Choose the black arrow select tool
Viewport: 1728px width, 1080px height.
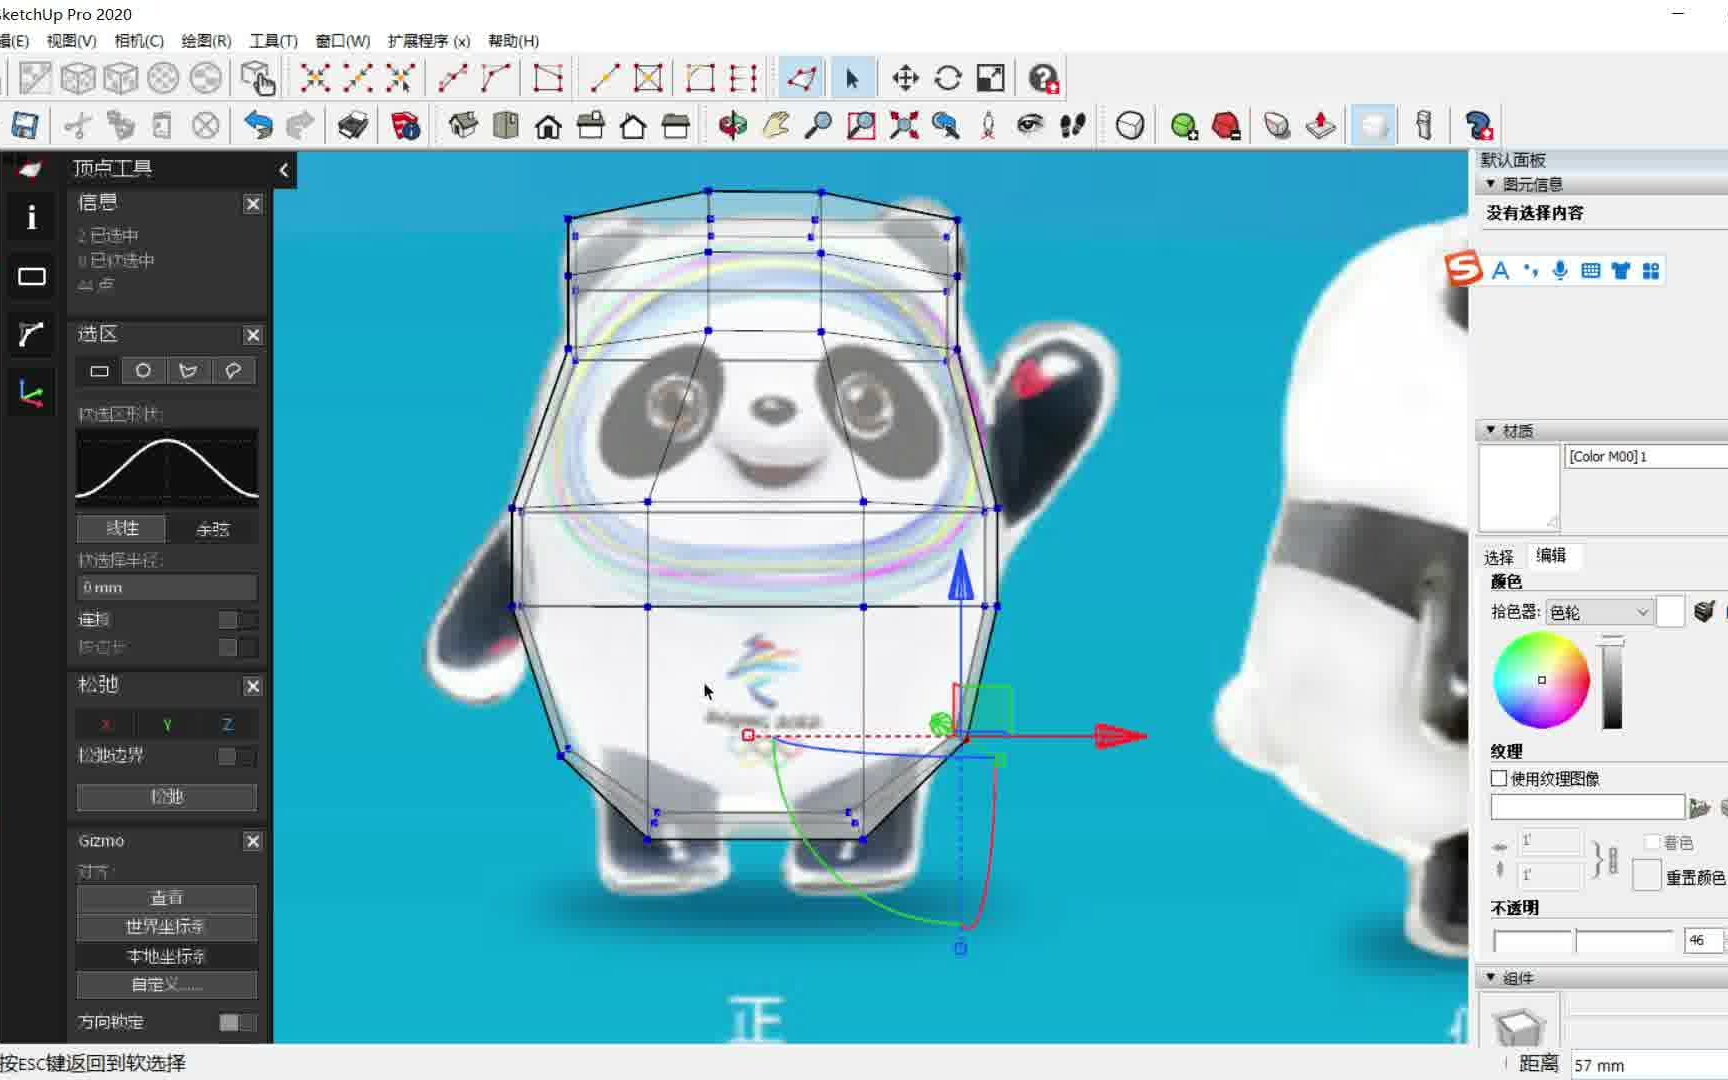point(852,78)
